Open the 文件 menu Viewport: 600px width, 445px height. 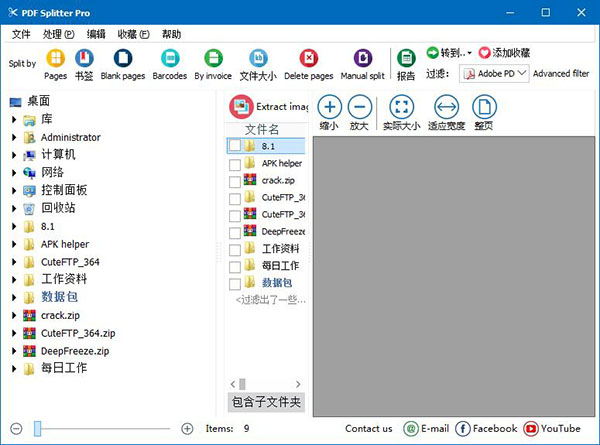coord(21,34)
